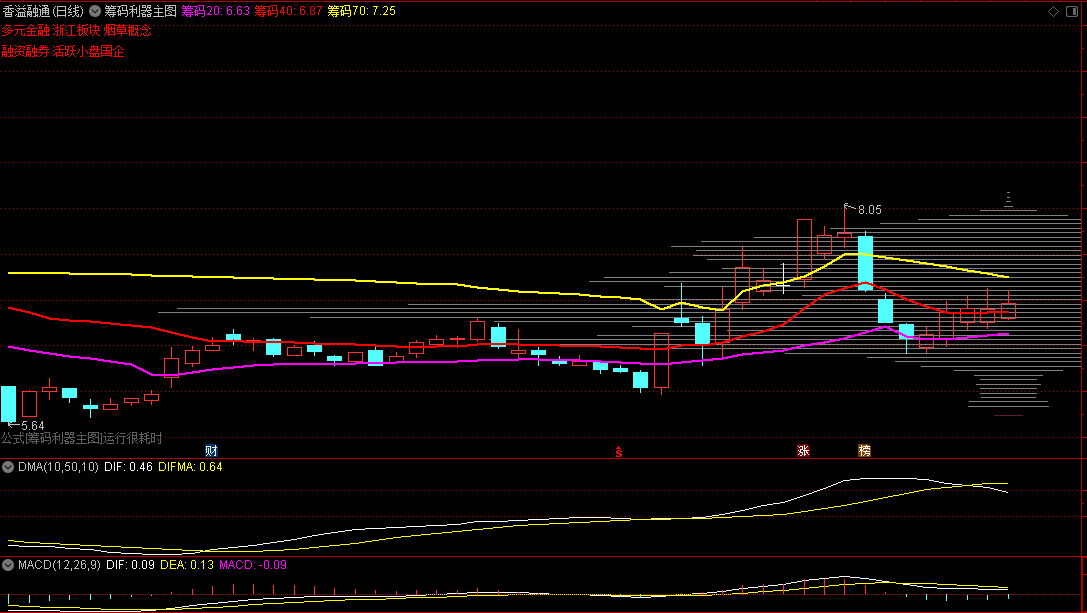
Task: Click the red $ marker on timeline
Action: coord(618,452)
